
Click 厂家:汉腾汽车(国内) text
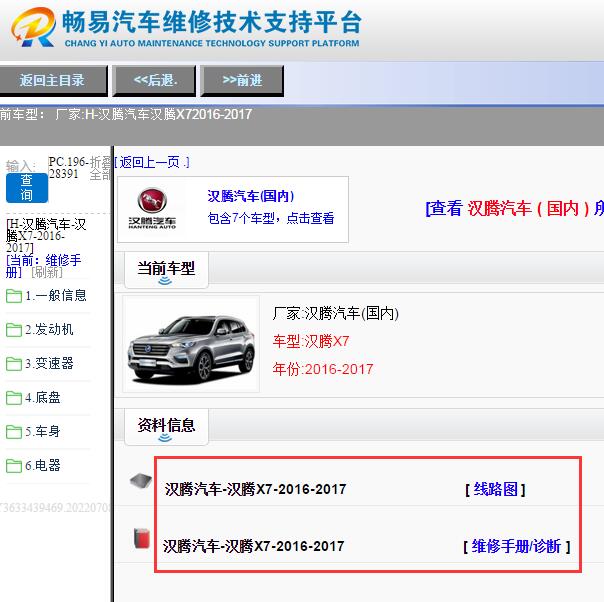336,313
